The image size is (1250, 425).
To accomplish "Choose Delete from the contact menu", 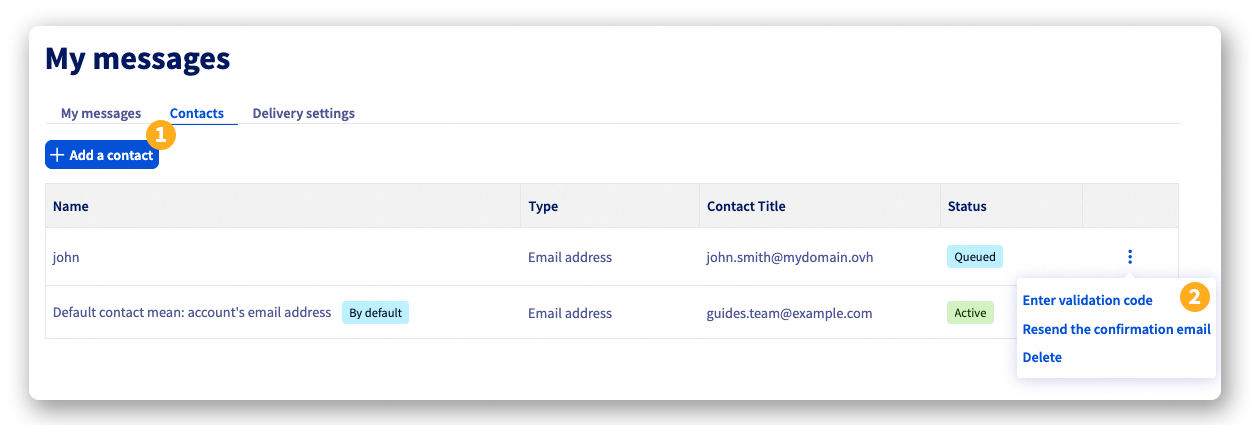I will [x=1042, y=357].
